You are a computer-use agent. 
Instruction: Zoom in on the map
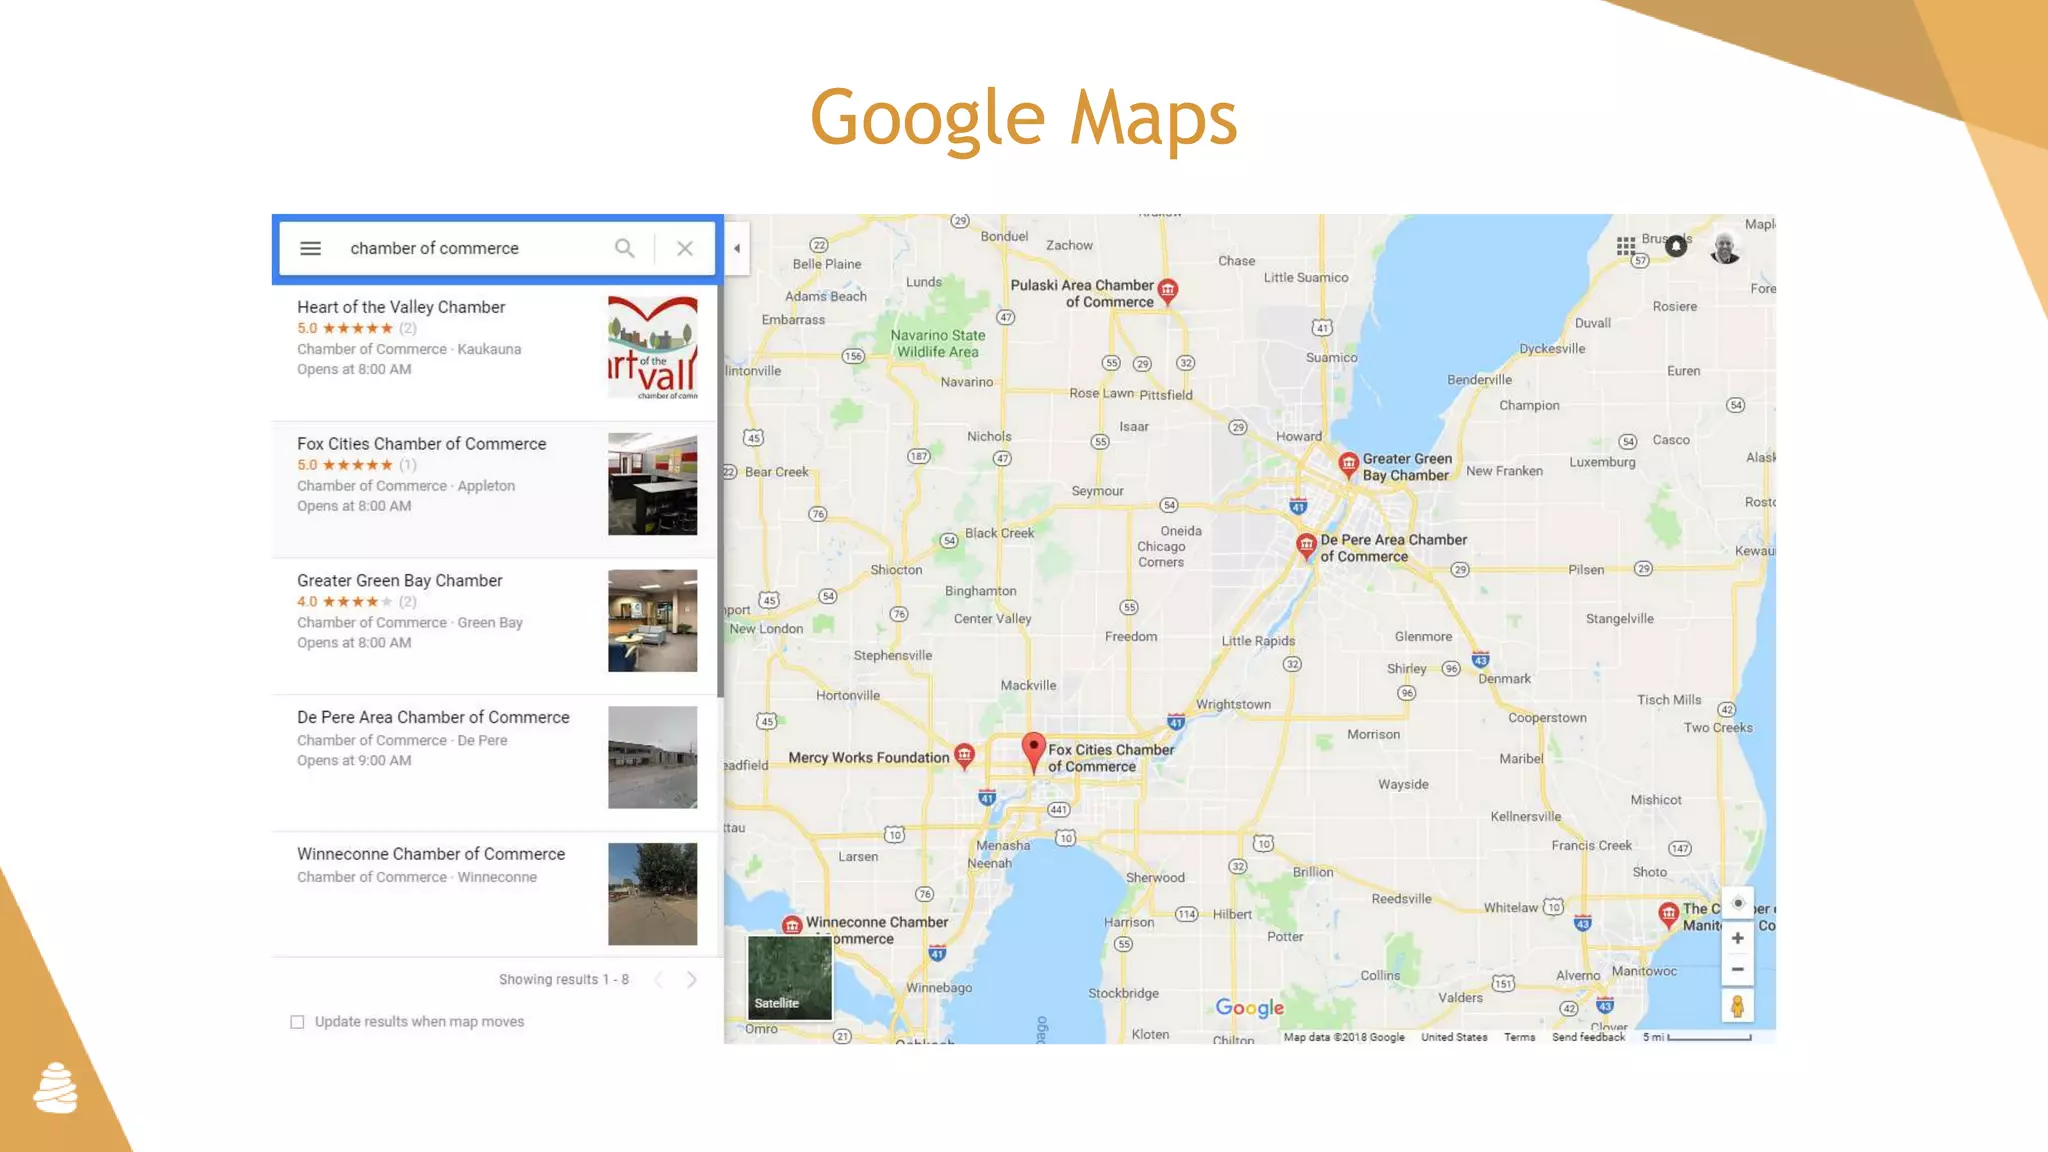pos(1738,938)
